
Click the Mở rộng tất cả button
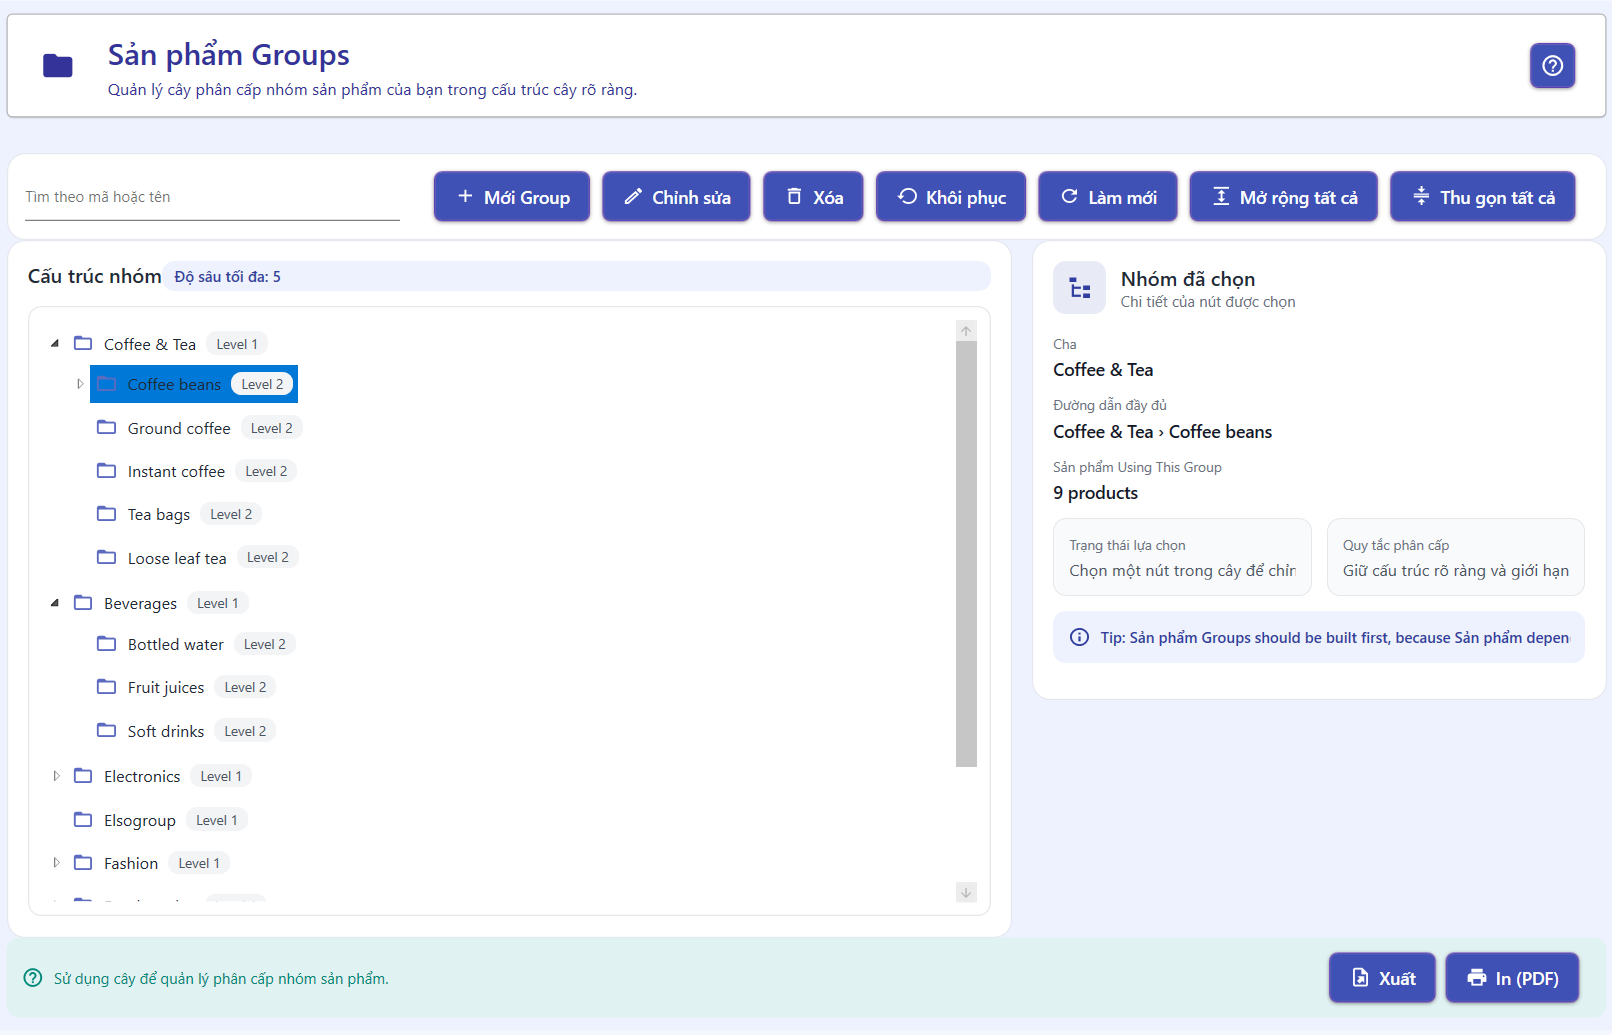click(x=1283, y=197)
